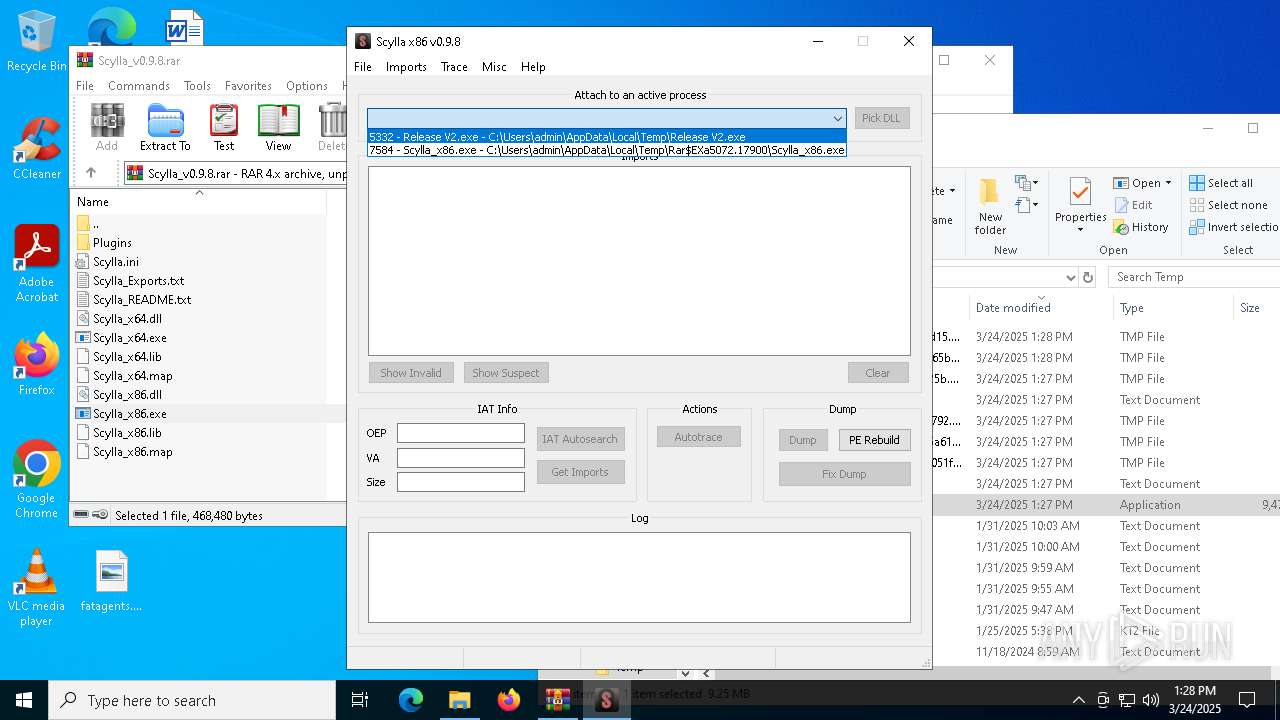Click the WinRAR Test icon
This screenshot has height=720, width=1280.
pos(224,127)
